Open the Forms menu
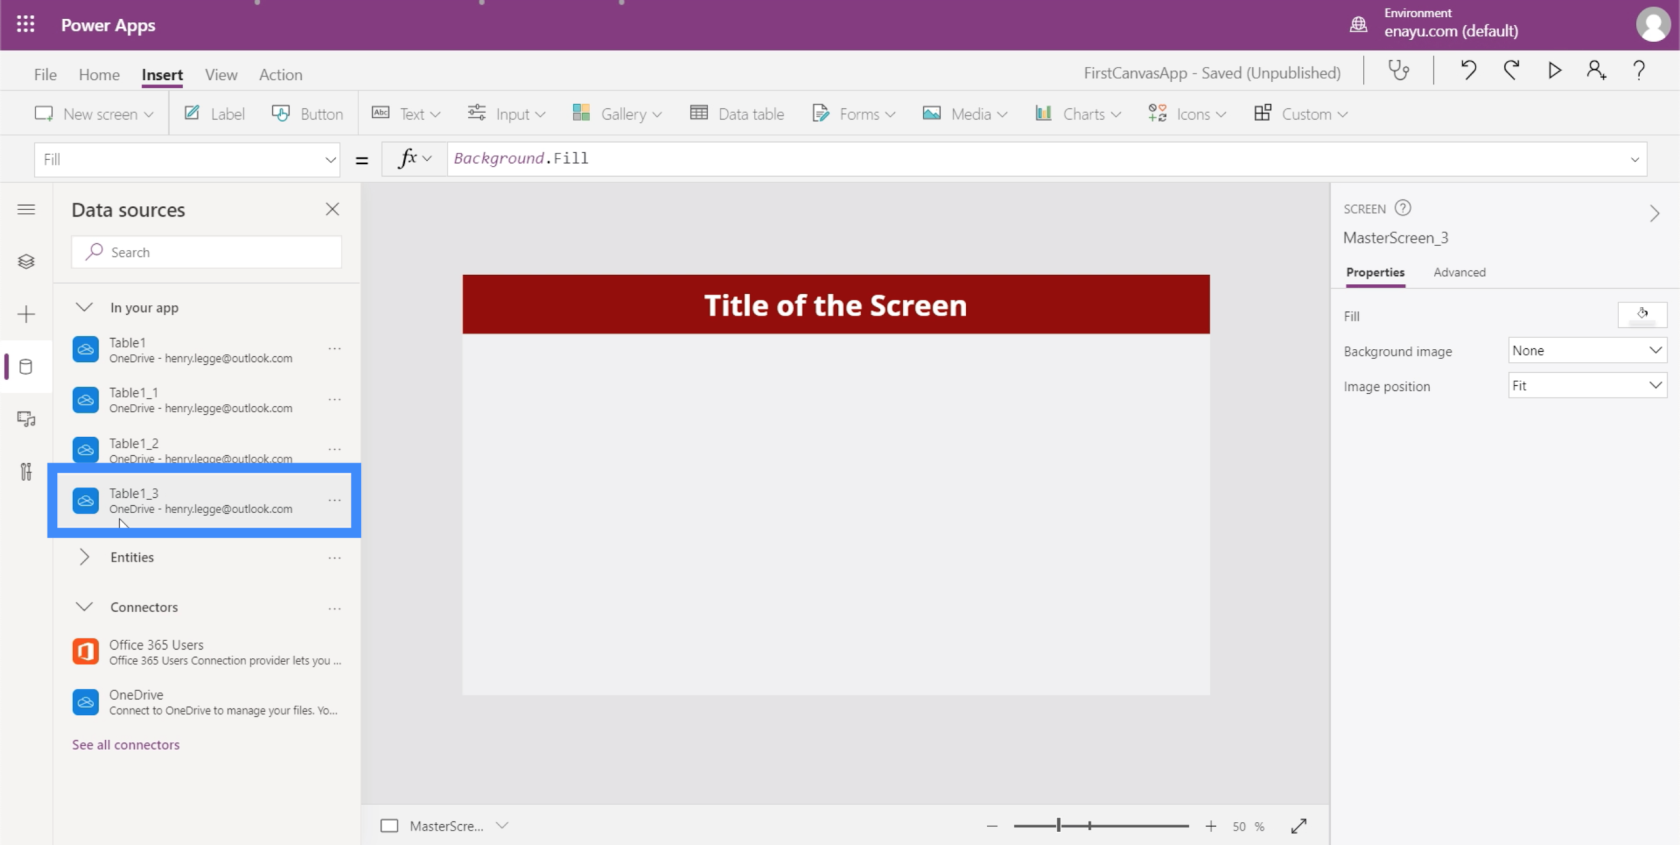This screenshot has width=1680, height=845. pyautogui.click(x=854, y=114)
